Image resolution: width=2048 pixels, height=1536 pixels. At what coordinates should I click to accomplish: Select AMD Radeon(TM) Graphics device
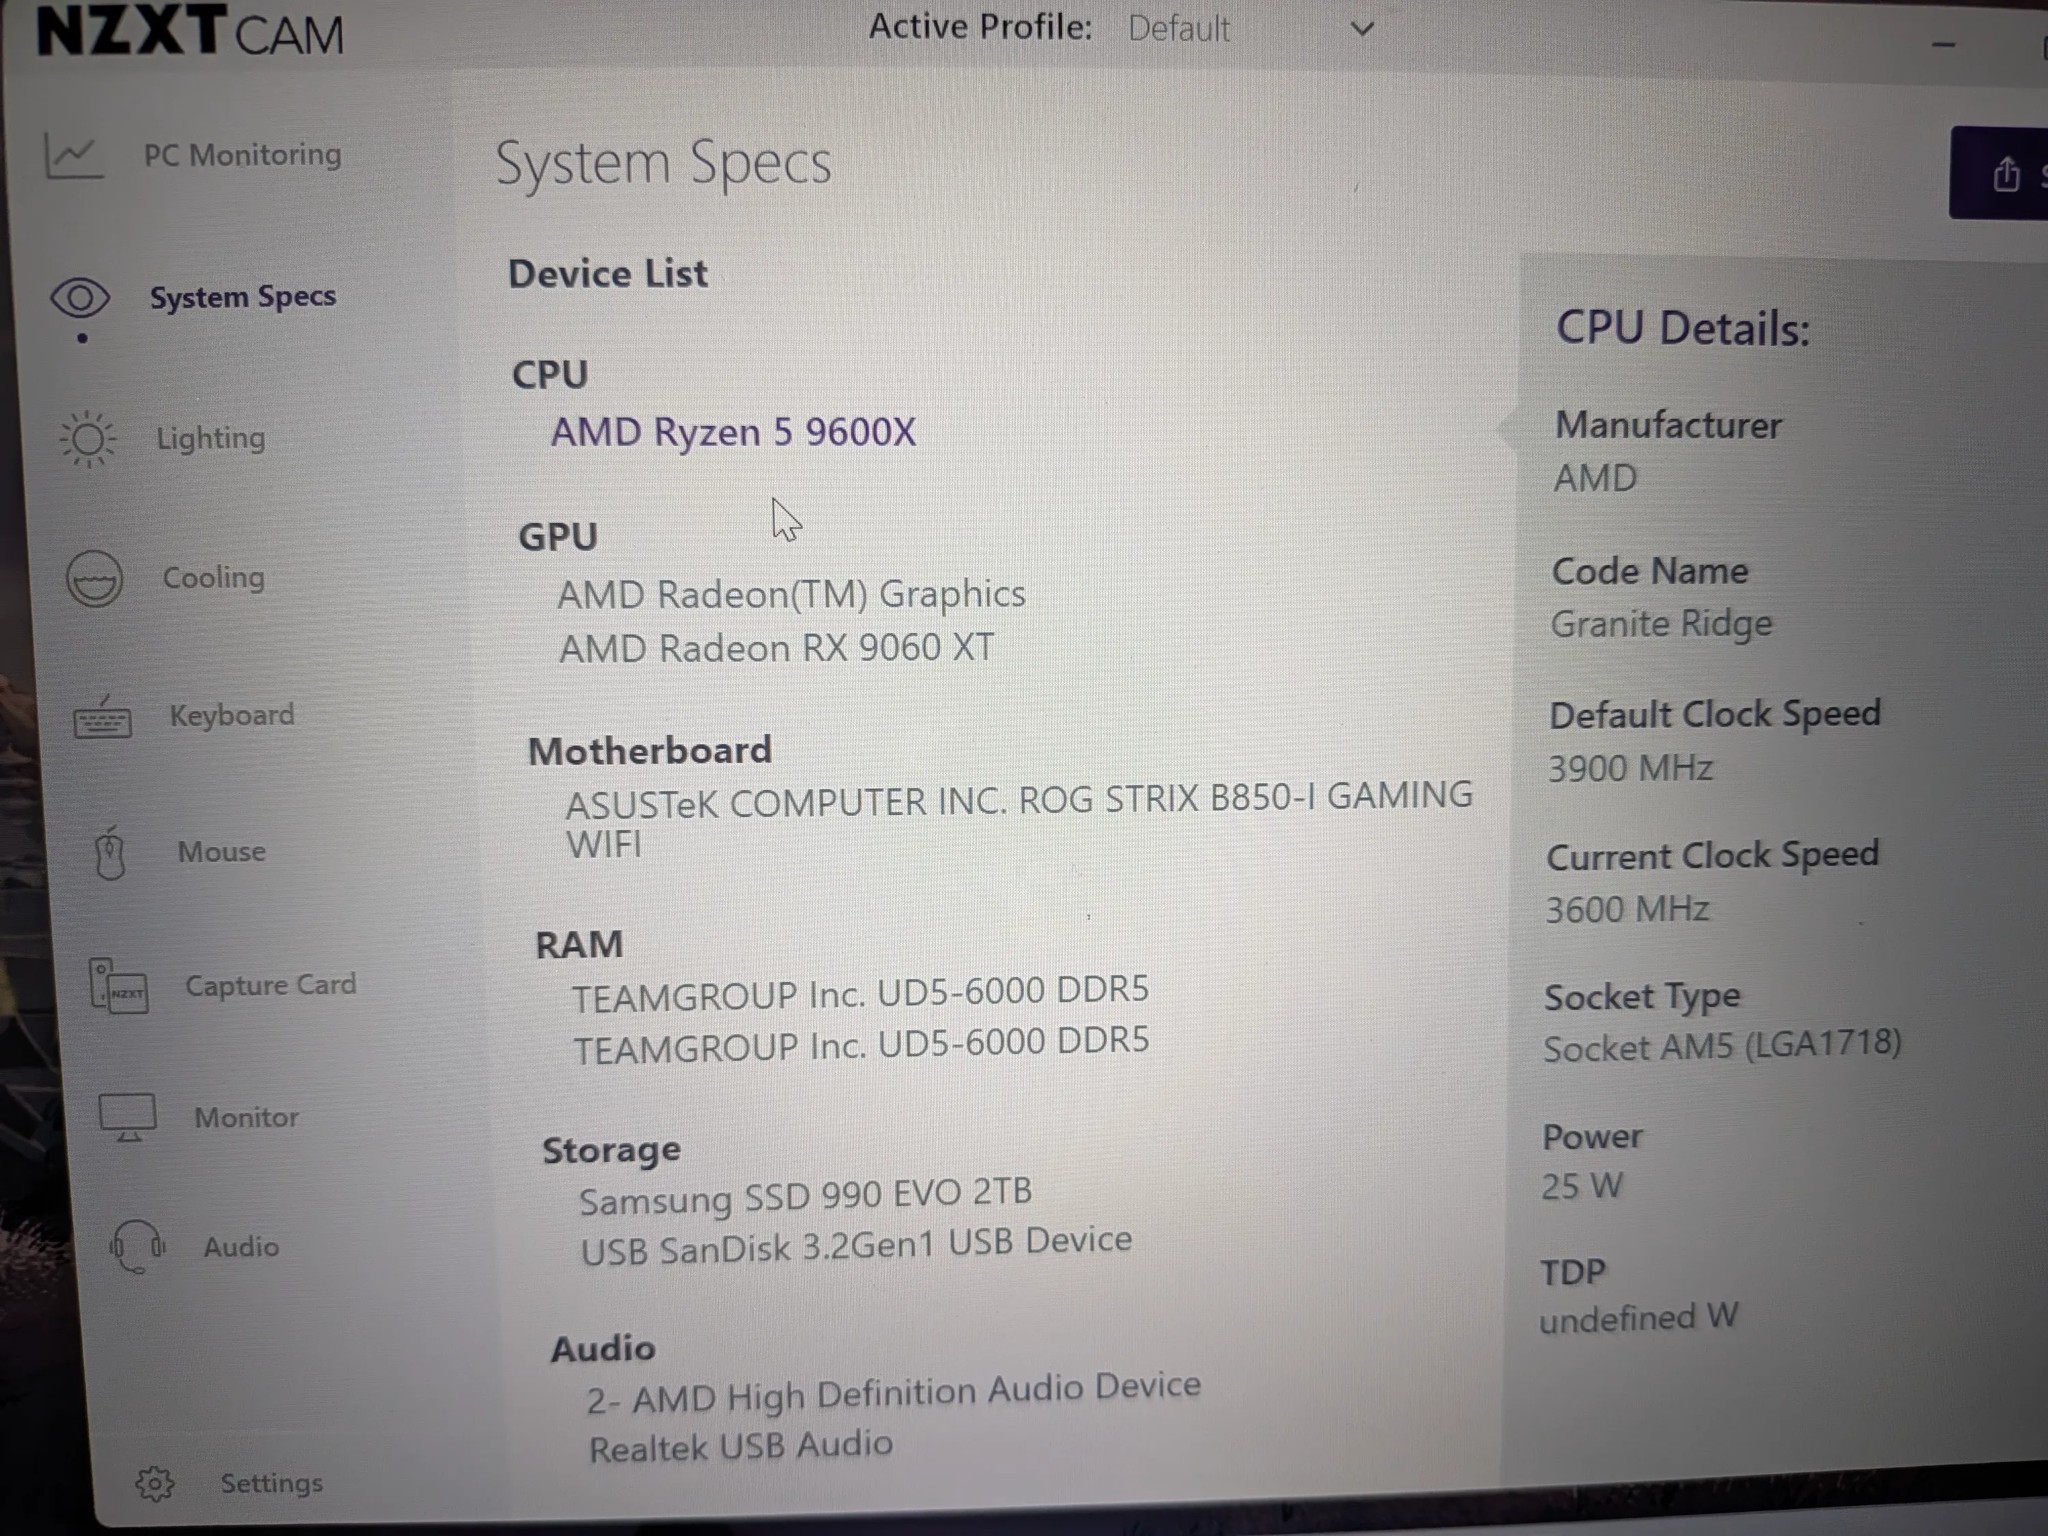791,594
